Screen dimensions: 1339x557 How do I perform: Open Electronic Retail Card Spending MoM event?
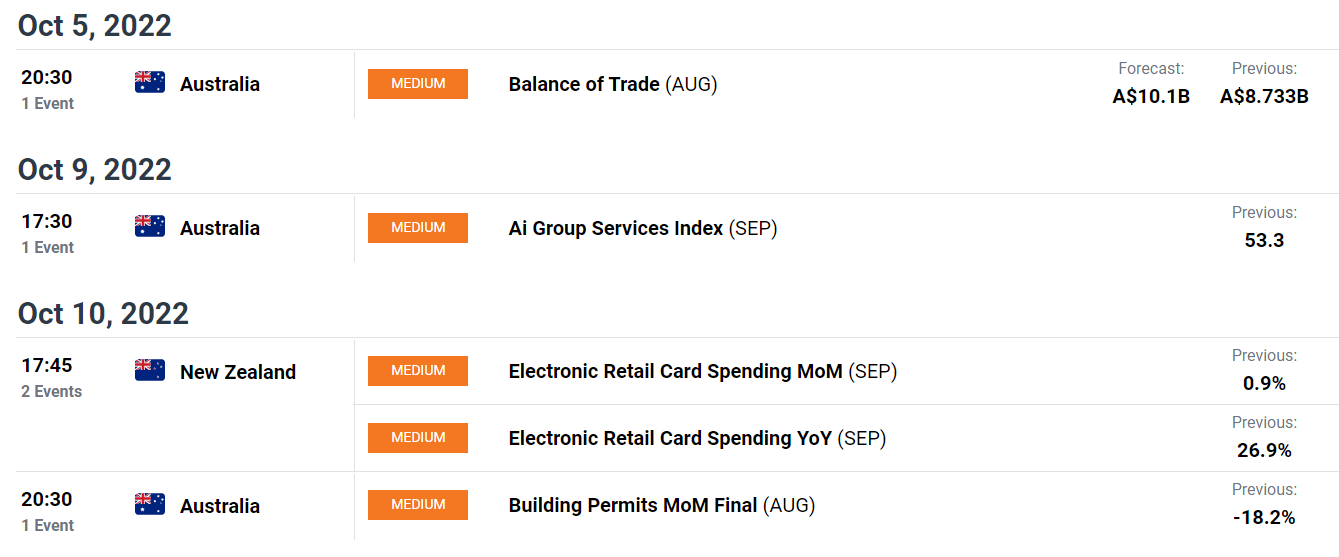[703, 371]
